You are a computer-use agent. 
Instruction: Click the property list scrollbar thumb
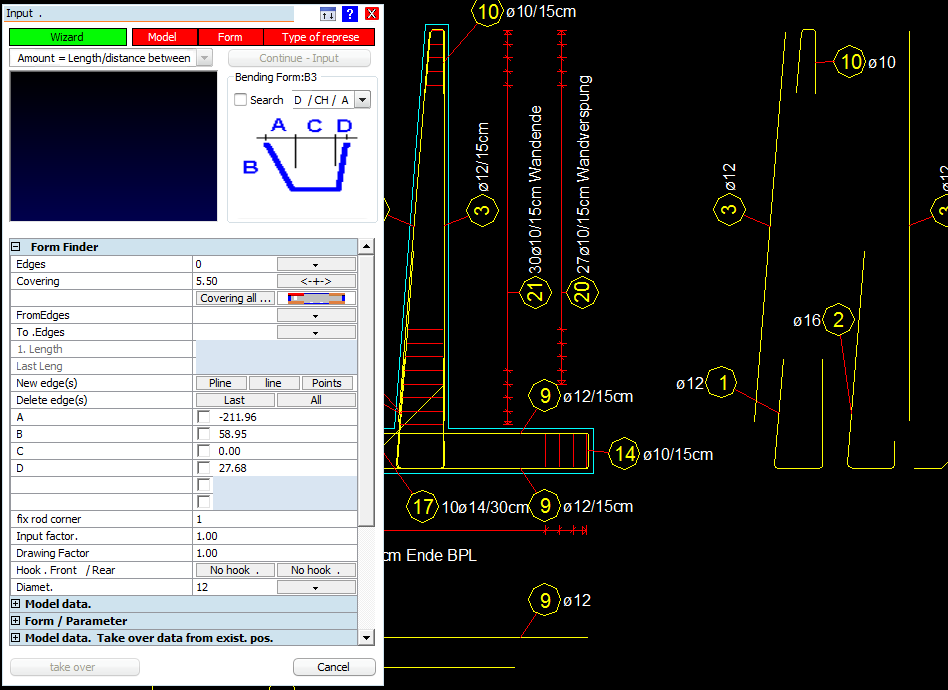(x=366, y=390)
